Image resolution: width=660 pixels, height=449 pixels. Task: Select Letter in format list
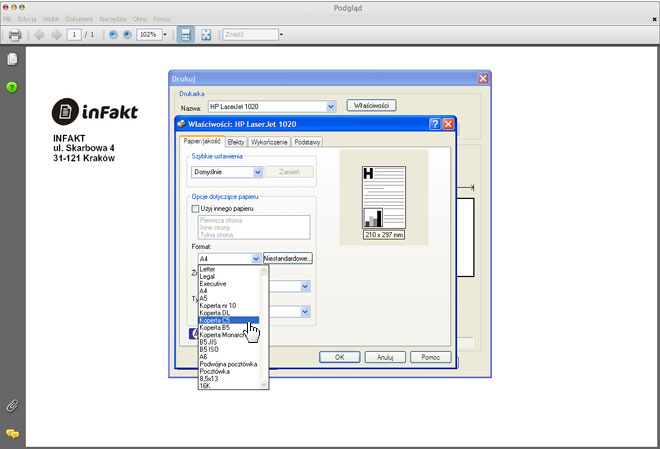[x=229, y=269]
